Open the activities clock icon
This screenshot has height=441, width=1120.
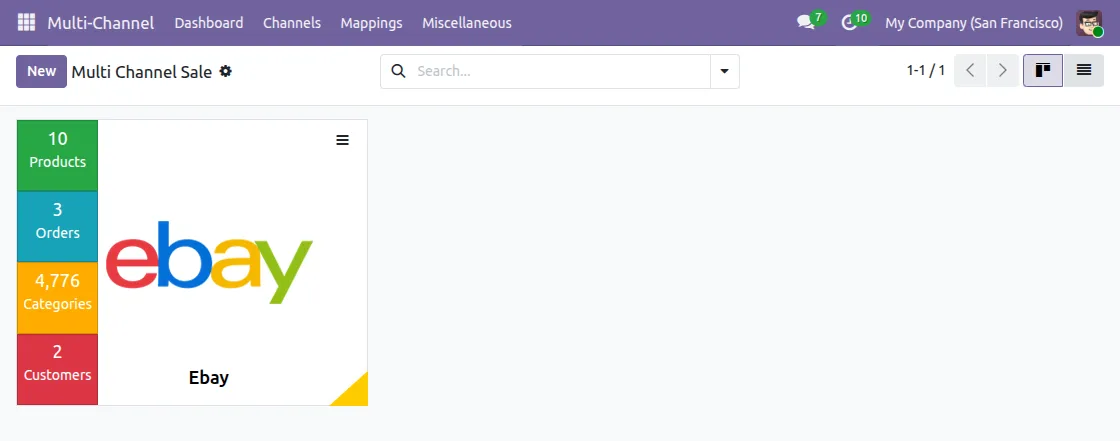pos(850,22)
